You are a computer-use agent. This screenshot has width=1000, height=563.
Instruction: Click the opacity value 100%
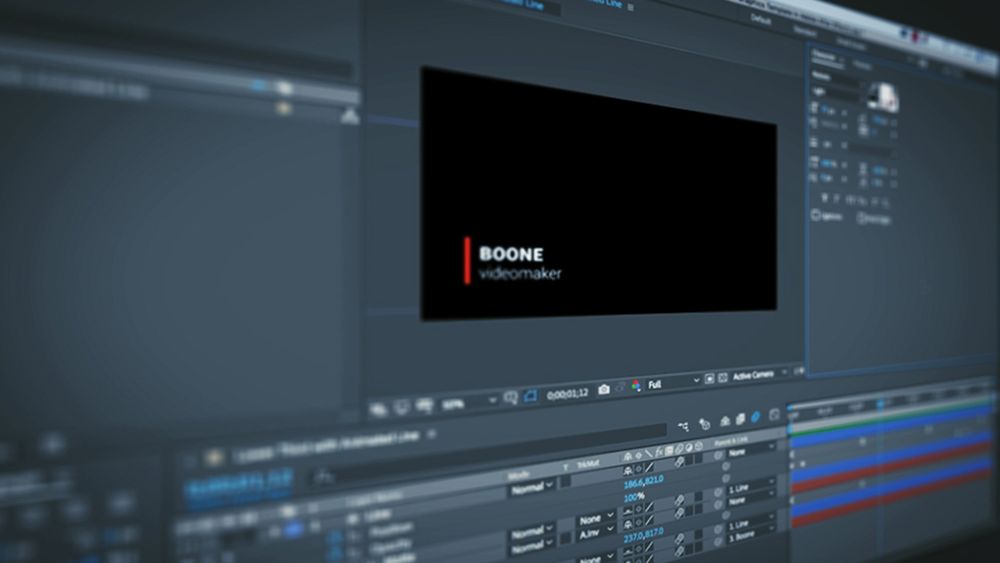[x=633, y=497]
